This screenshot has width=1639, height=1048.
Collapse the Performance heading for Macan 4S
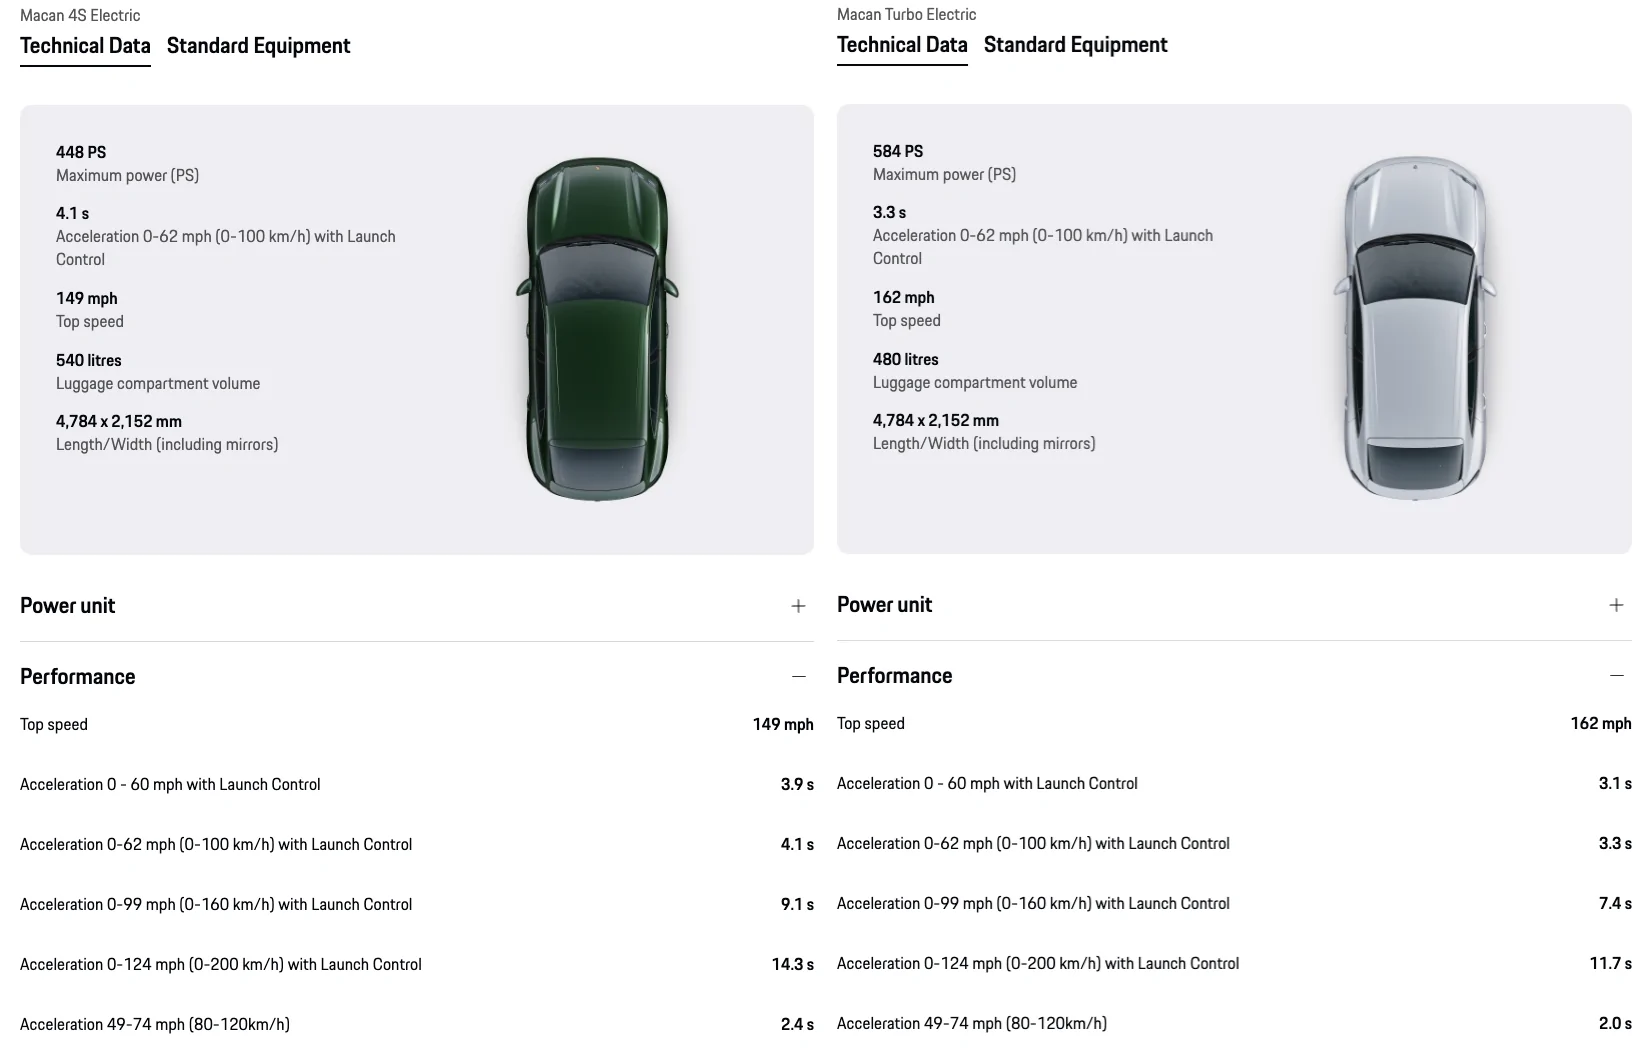click(x=78, y=677)
